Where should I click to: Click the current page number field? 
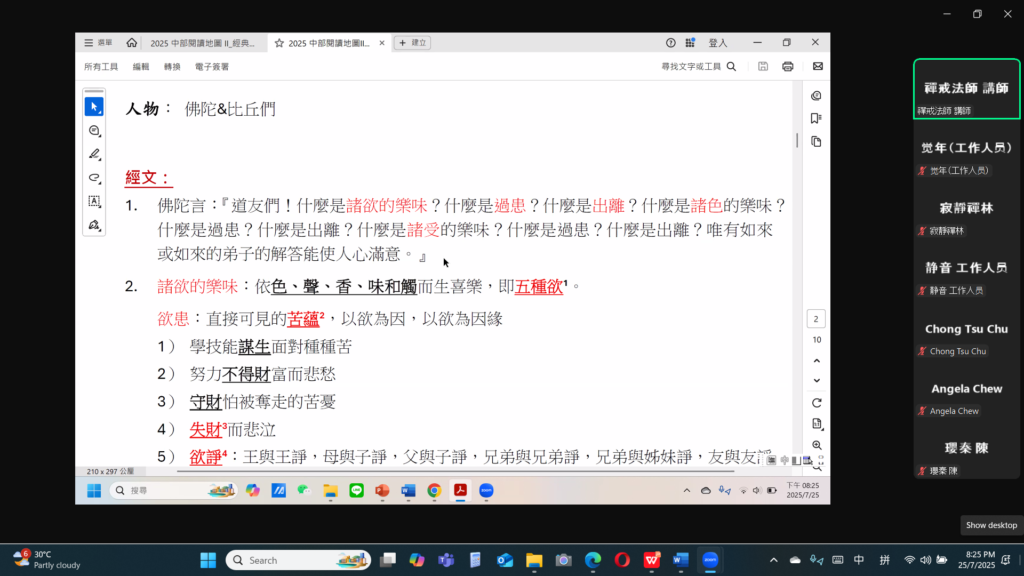816,319
